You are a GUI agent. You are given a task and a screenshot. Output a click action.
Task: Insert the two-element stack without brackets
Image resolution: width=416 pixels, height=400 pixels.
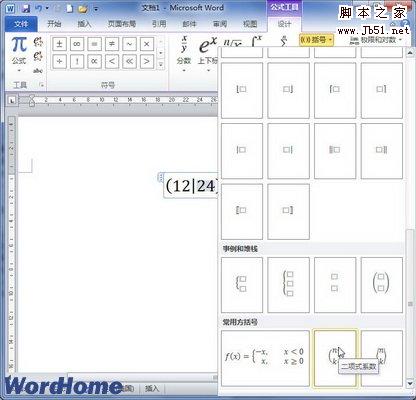point(335,285)
